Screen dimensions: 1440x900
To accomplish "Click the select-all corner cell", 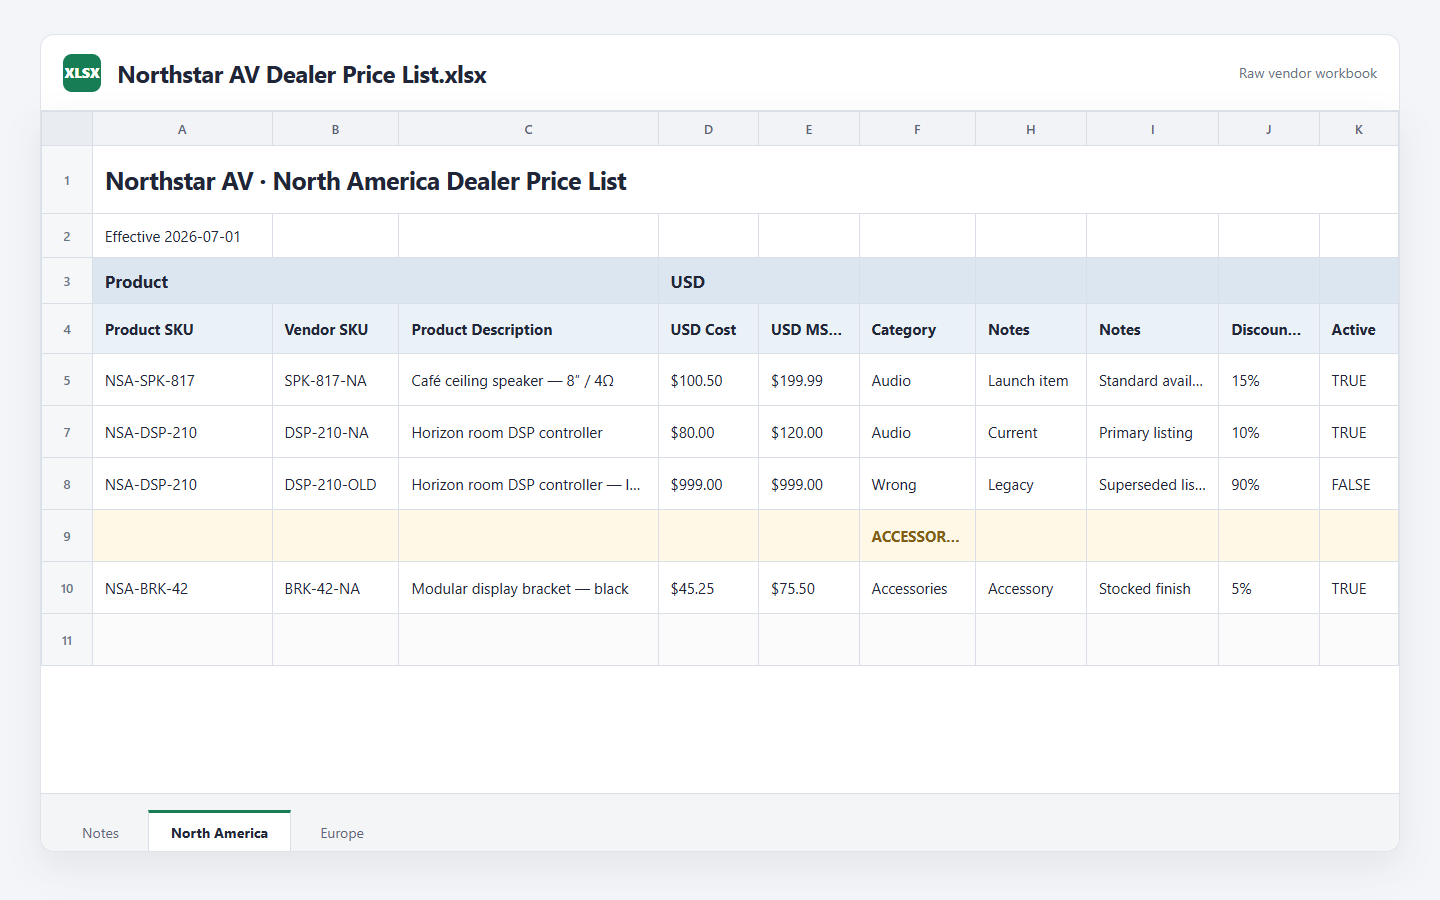I will [67, 129].
